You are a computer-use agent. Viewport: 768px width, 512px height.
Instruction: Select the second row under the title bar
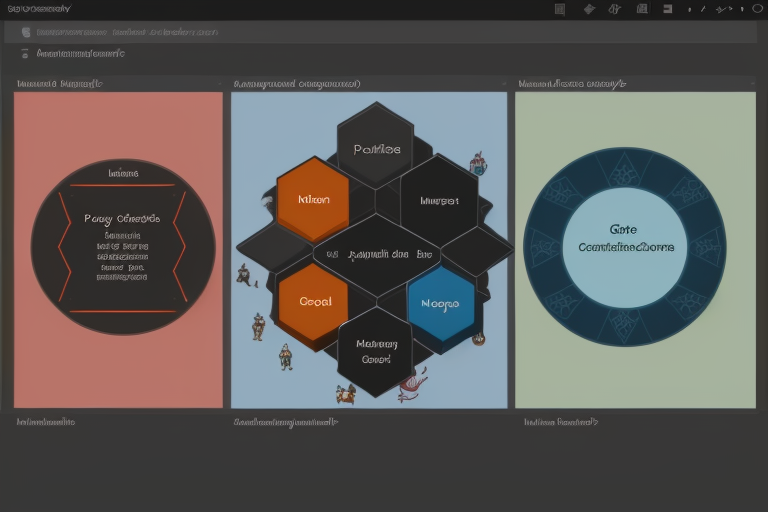coord(80,53)
